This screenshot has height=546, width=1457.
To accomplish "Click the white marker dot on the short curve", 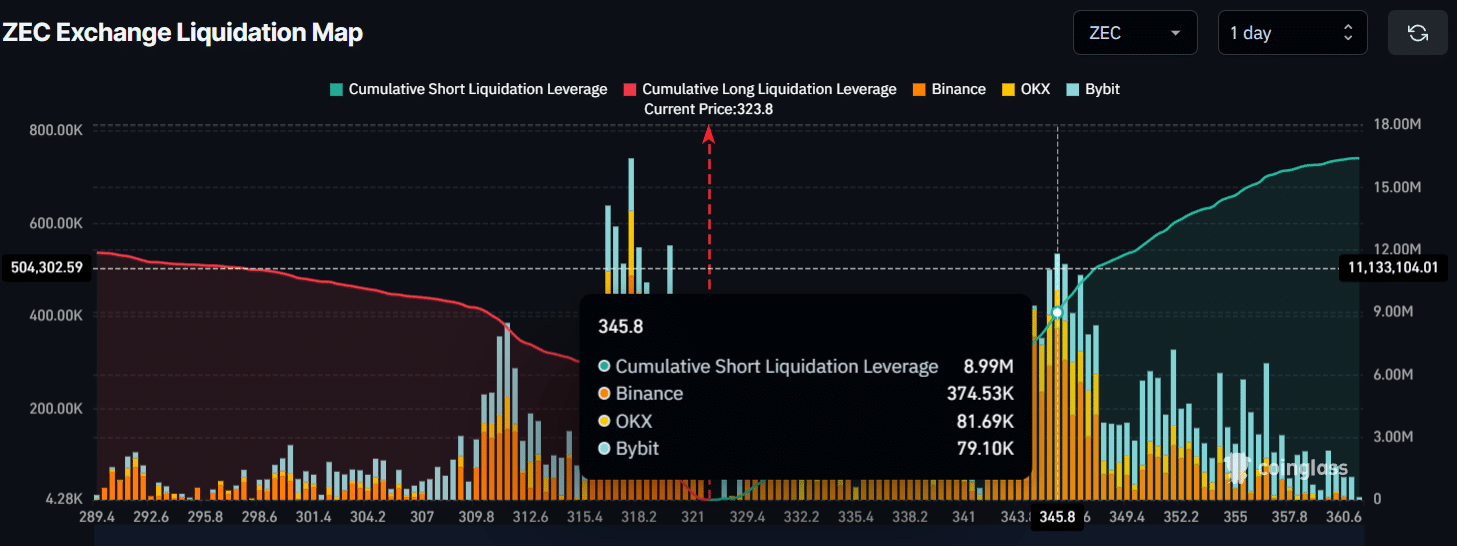I will (x=1057, y=313).
